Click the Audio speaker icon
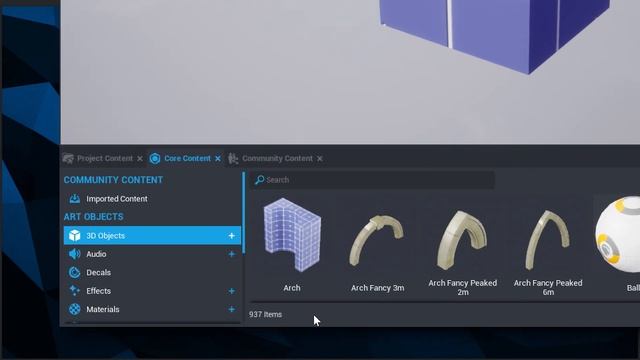The height and width of the screenshot is (360, 640). [74, 254]
